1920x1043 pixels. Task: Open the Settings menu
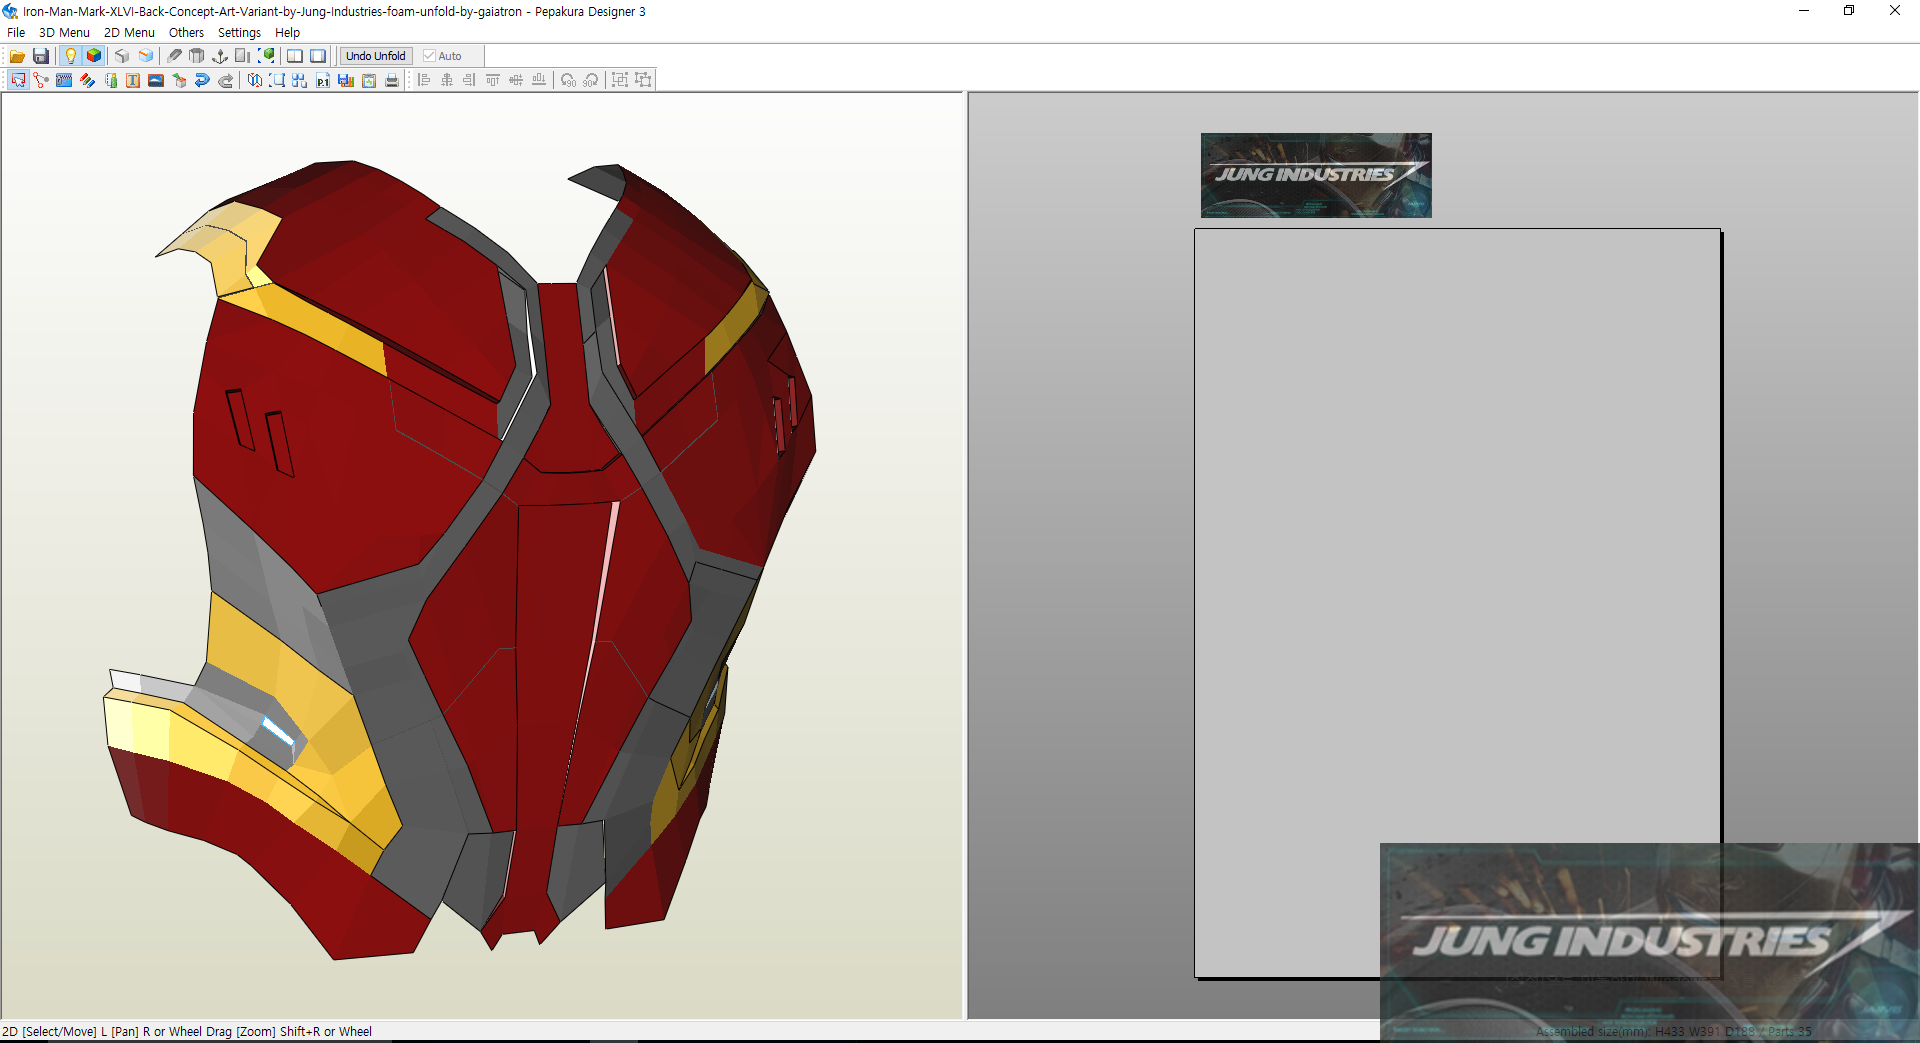[x=239, y=33]
